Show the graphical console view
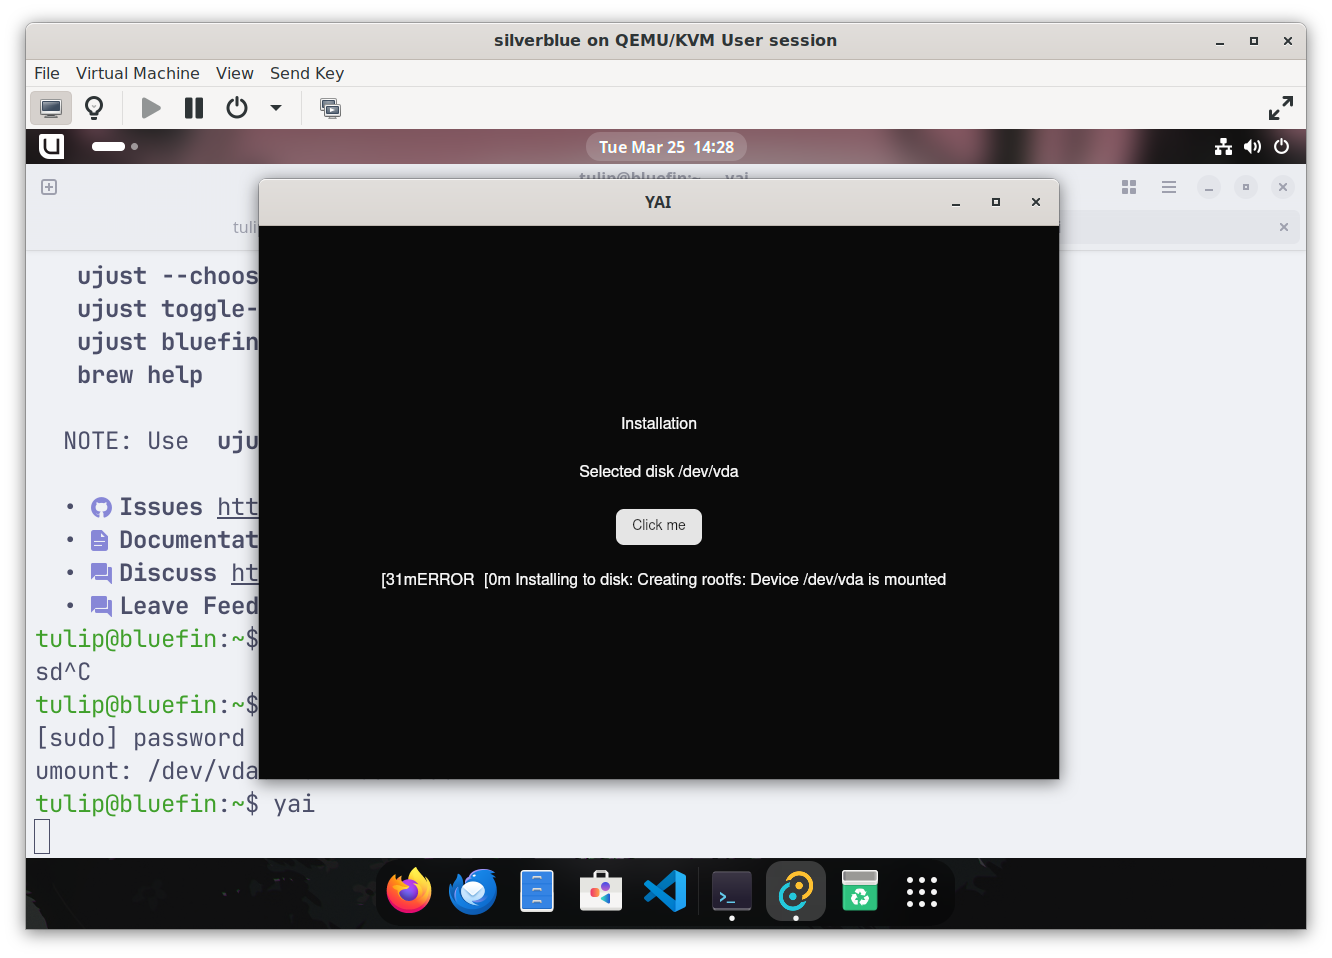 click(x=50, y=108)
